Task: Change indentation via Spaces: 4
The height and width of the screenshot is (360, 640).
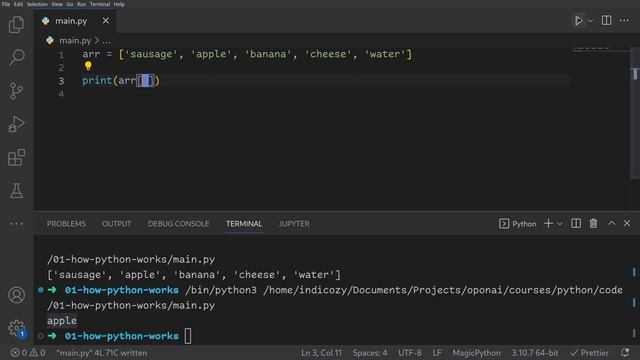Action: pyautogui.click(x=370, y=353)
